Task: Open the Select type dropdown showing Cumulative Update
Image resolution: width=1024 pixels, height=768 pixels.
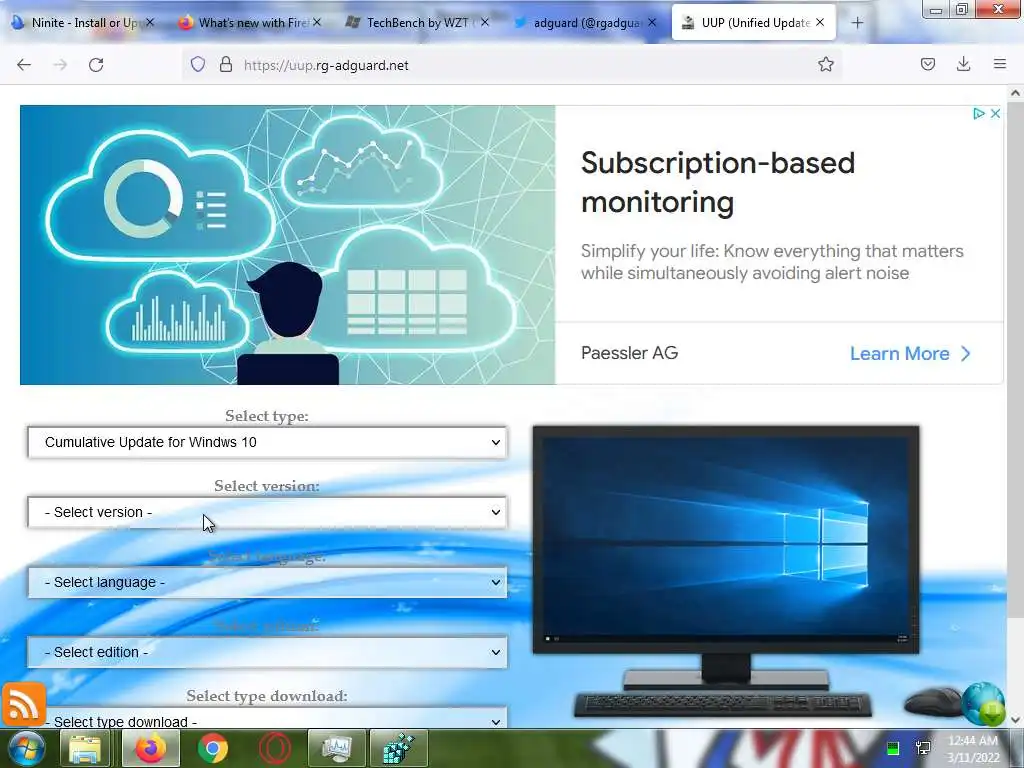Action: [267, 442]
